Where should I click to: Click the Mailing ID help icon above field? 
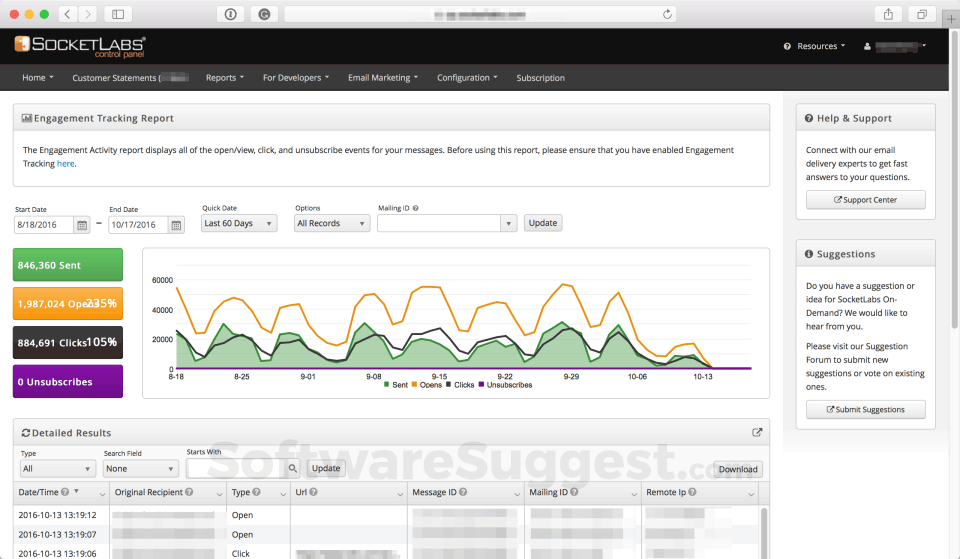[416, 208]
